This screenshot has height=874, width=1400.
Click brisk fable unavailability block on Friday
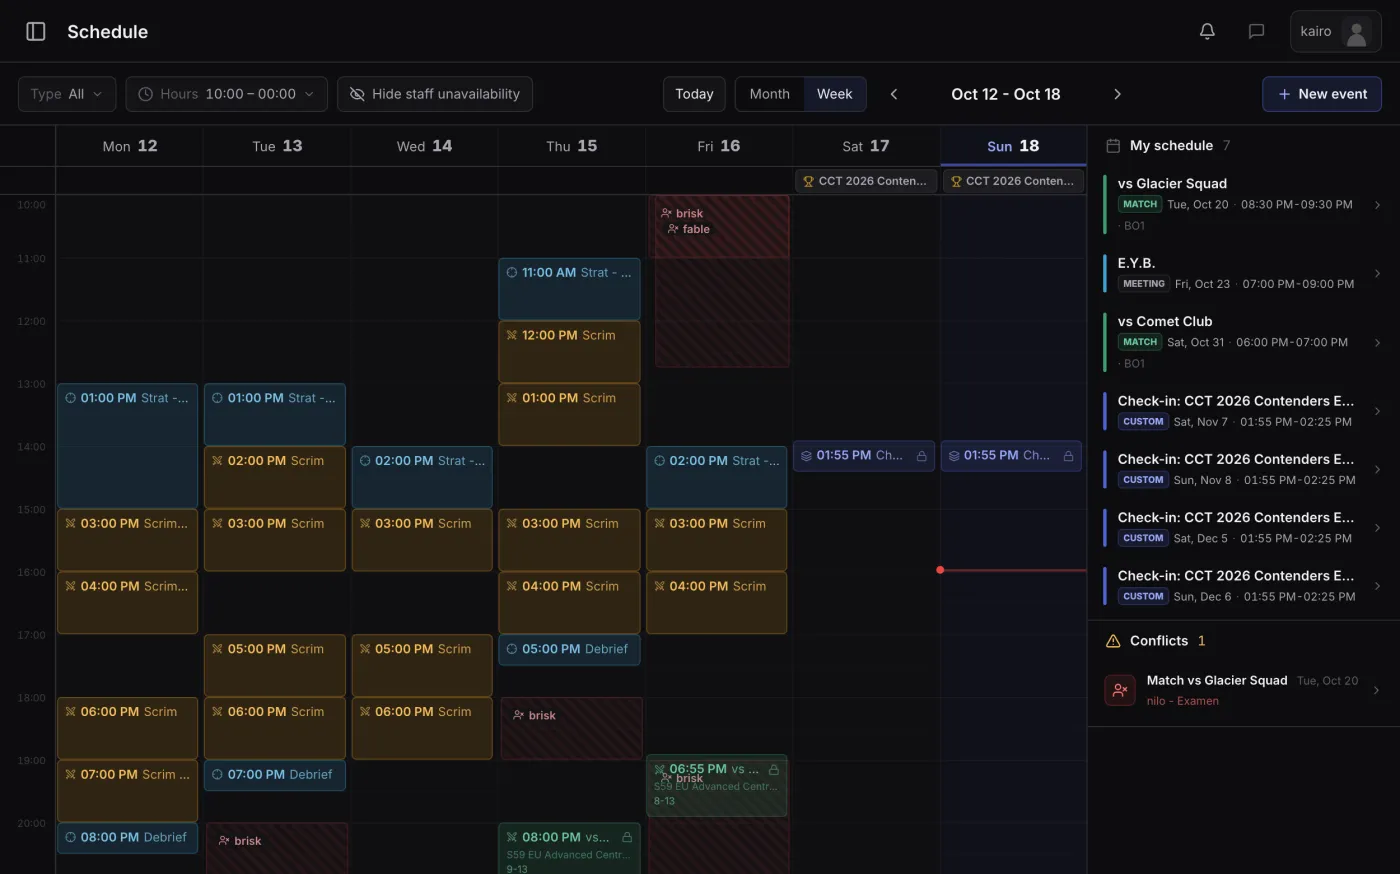point(722,281)
